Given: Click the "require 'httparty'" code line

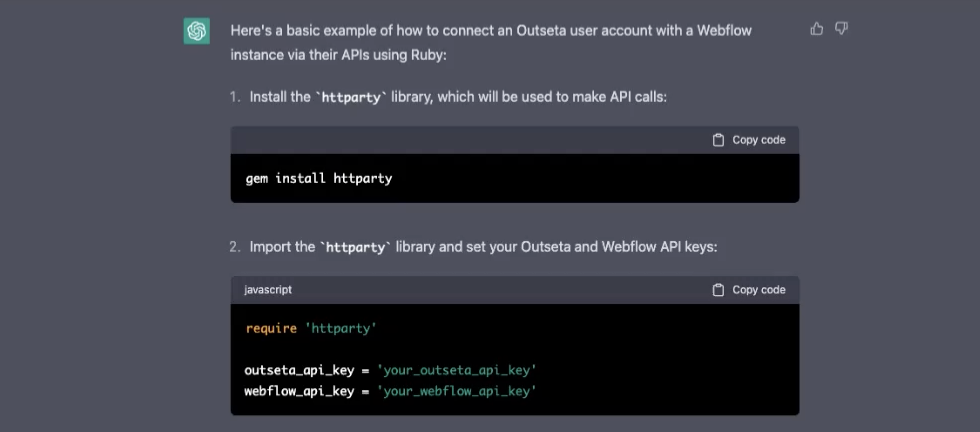Looking at the screenshot, I should [x=311, y=328].
